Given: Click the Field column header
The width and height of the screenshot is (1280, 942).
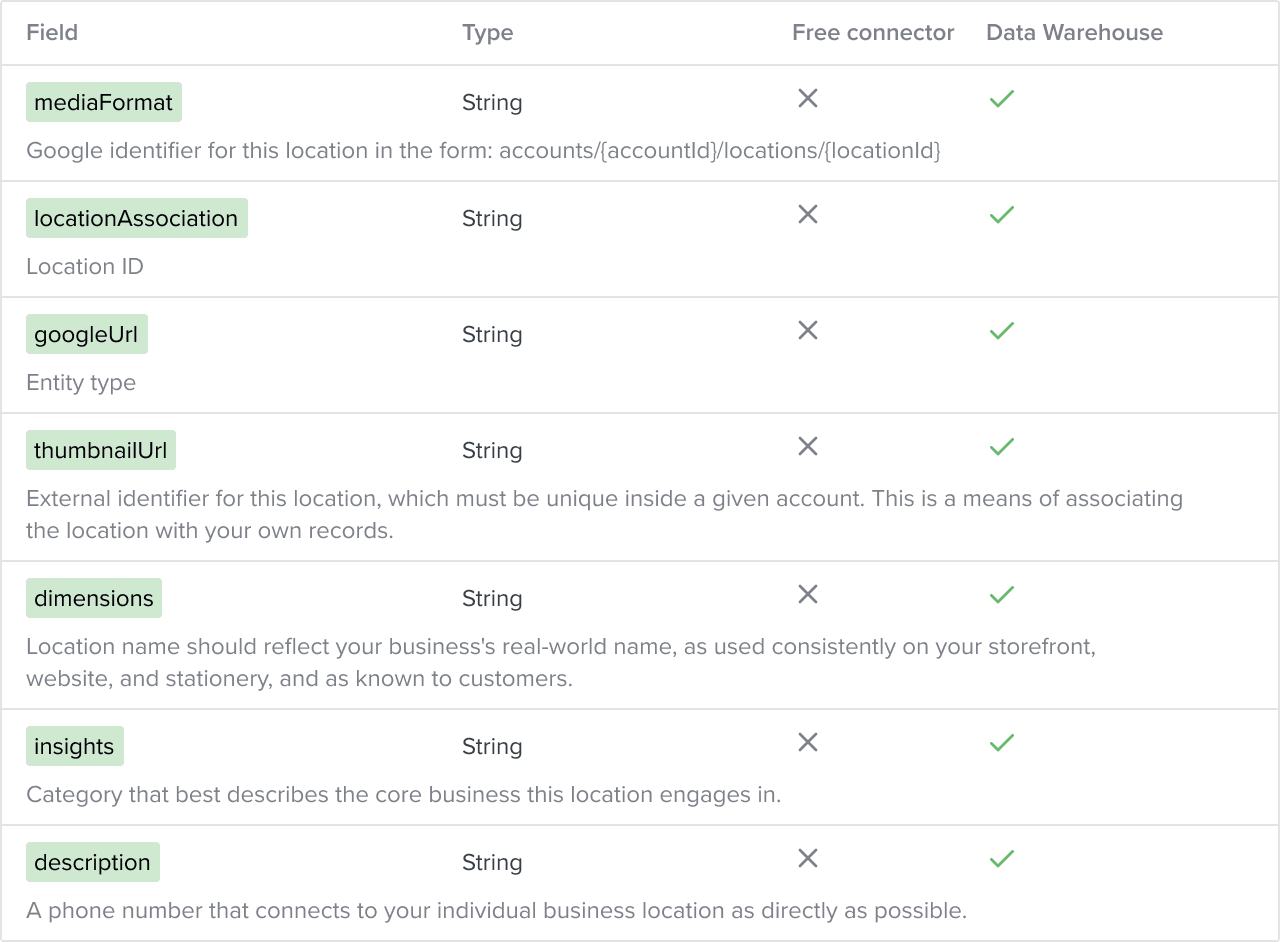Looking at the screenshot, I should 52,32.
